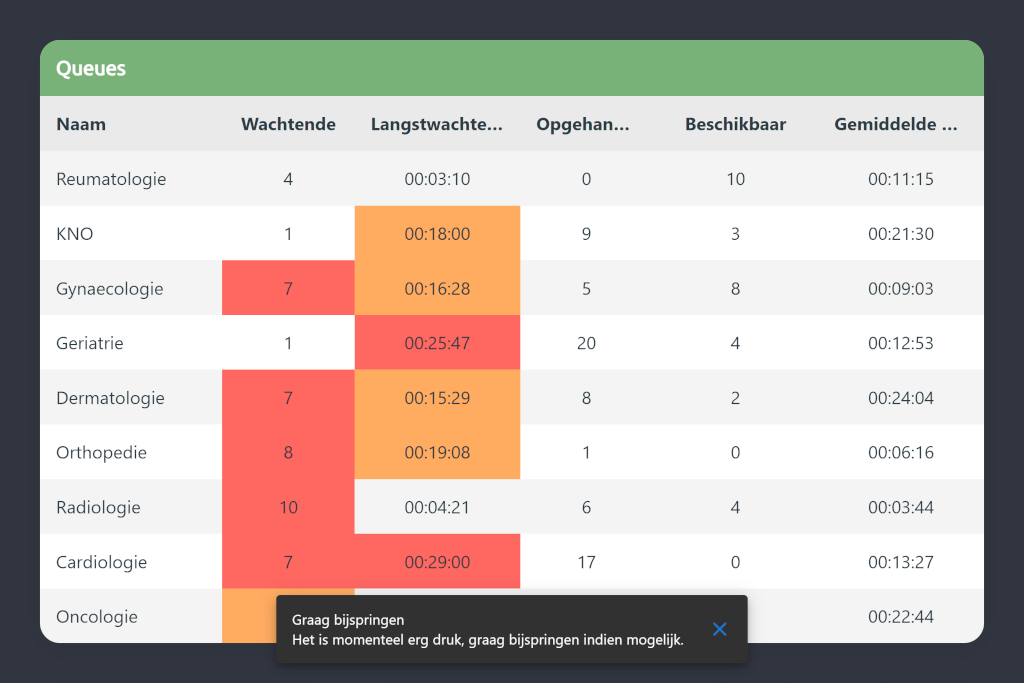
Task: Click Orthopedie longest wait 00:19:08
Action: click(x=437, y=453)
